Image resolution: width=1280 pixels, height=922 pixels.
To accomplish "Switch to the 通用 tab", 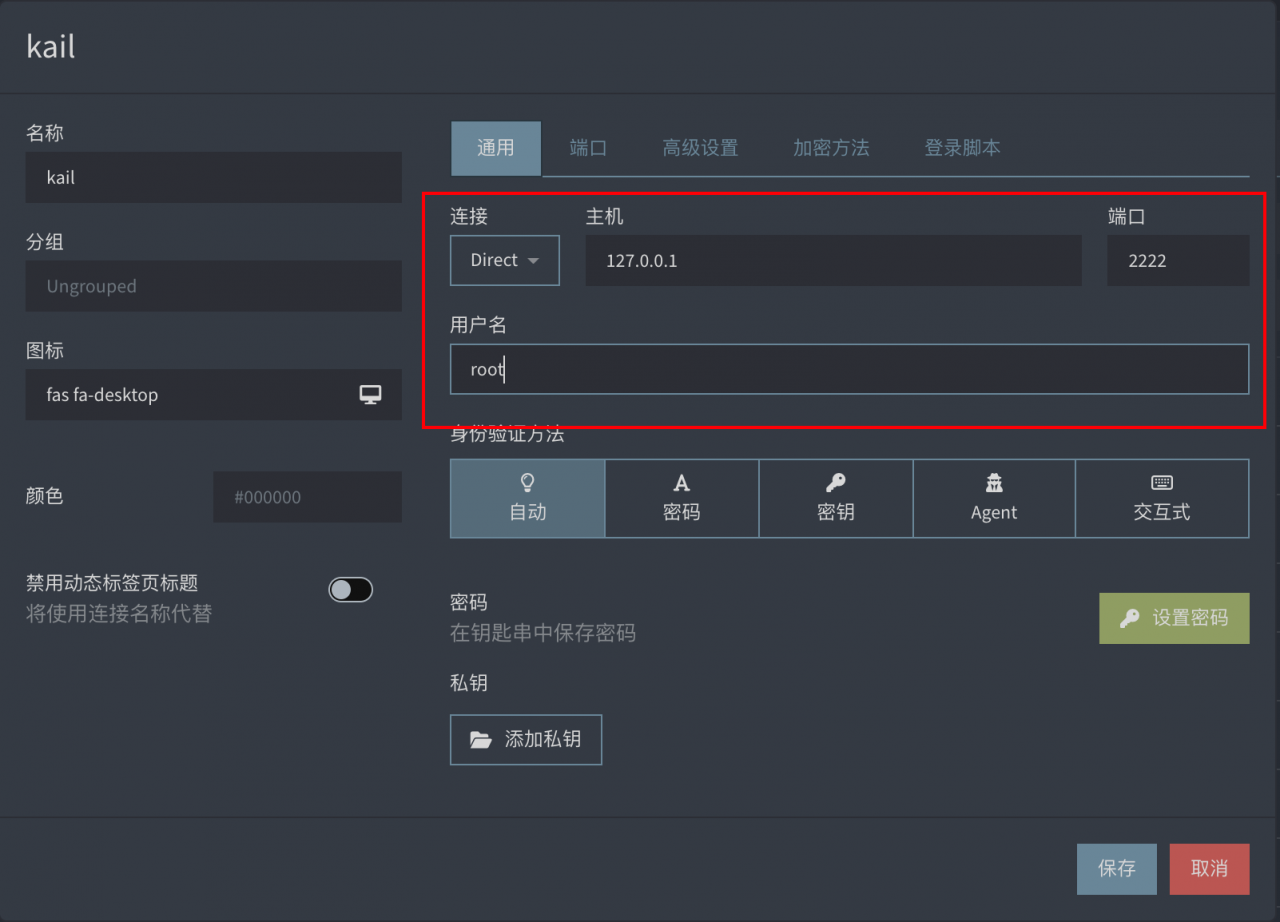I will pos(496,148).
